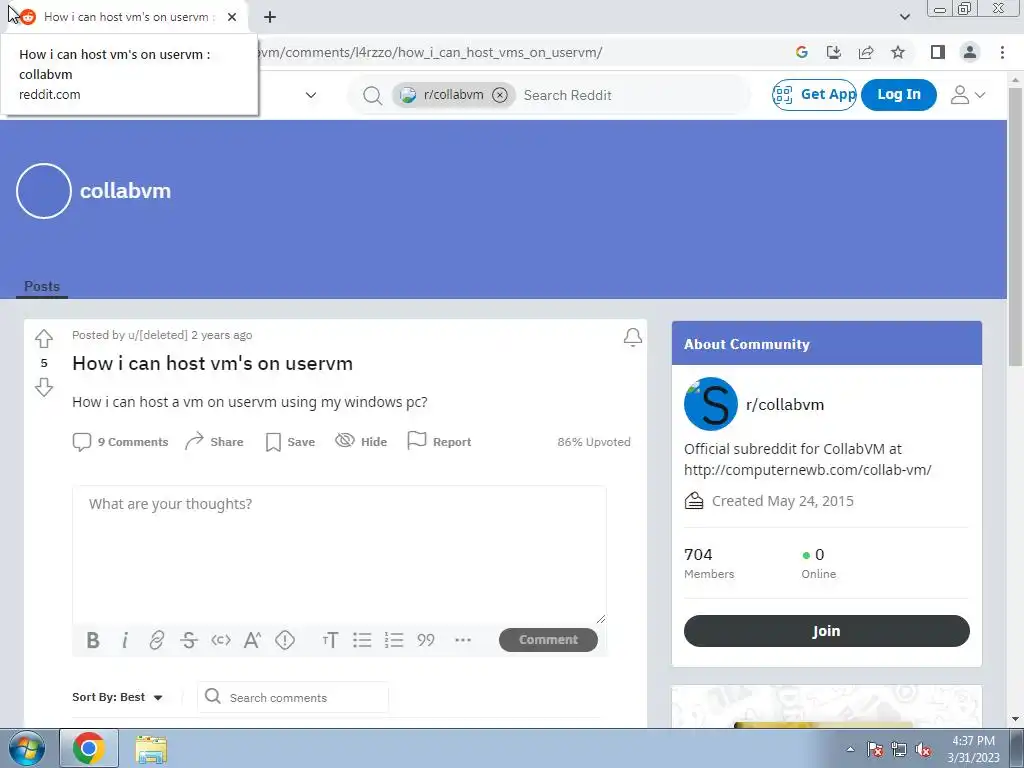Click the Search comments field
This screenshot has height=768, width=1024.
tap(293, 697)
